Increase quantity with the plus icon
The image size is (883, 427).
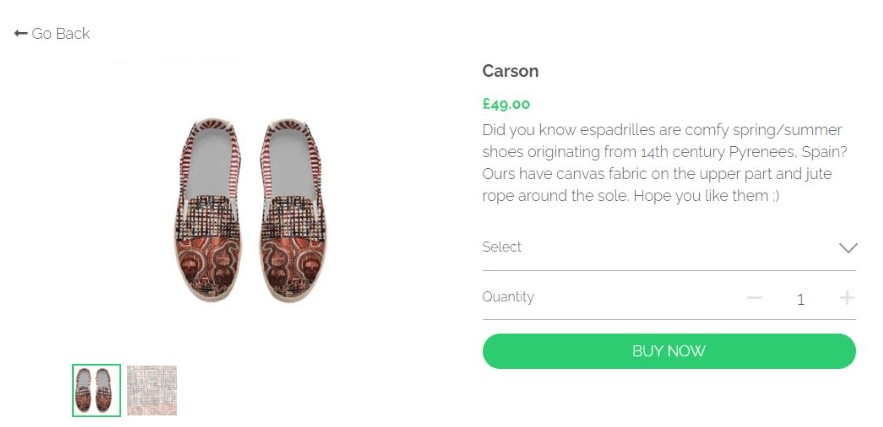[x=847, y=298]
